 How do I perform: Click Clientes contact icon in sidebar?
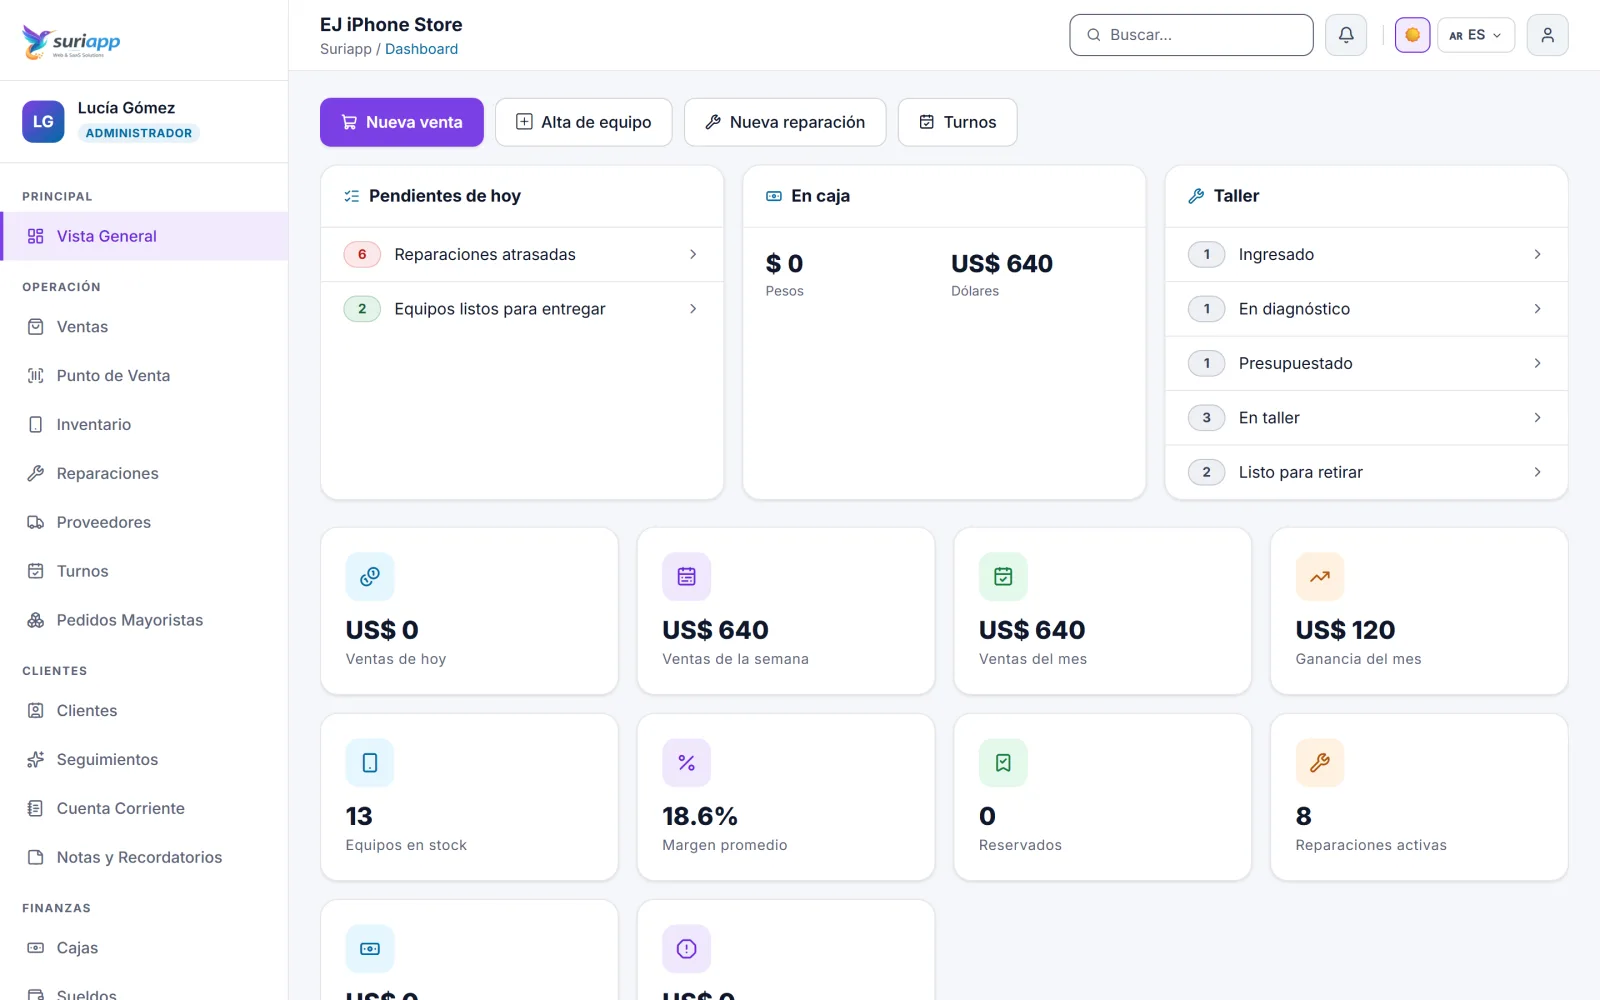[36, 711]
